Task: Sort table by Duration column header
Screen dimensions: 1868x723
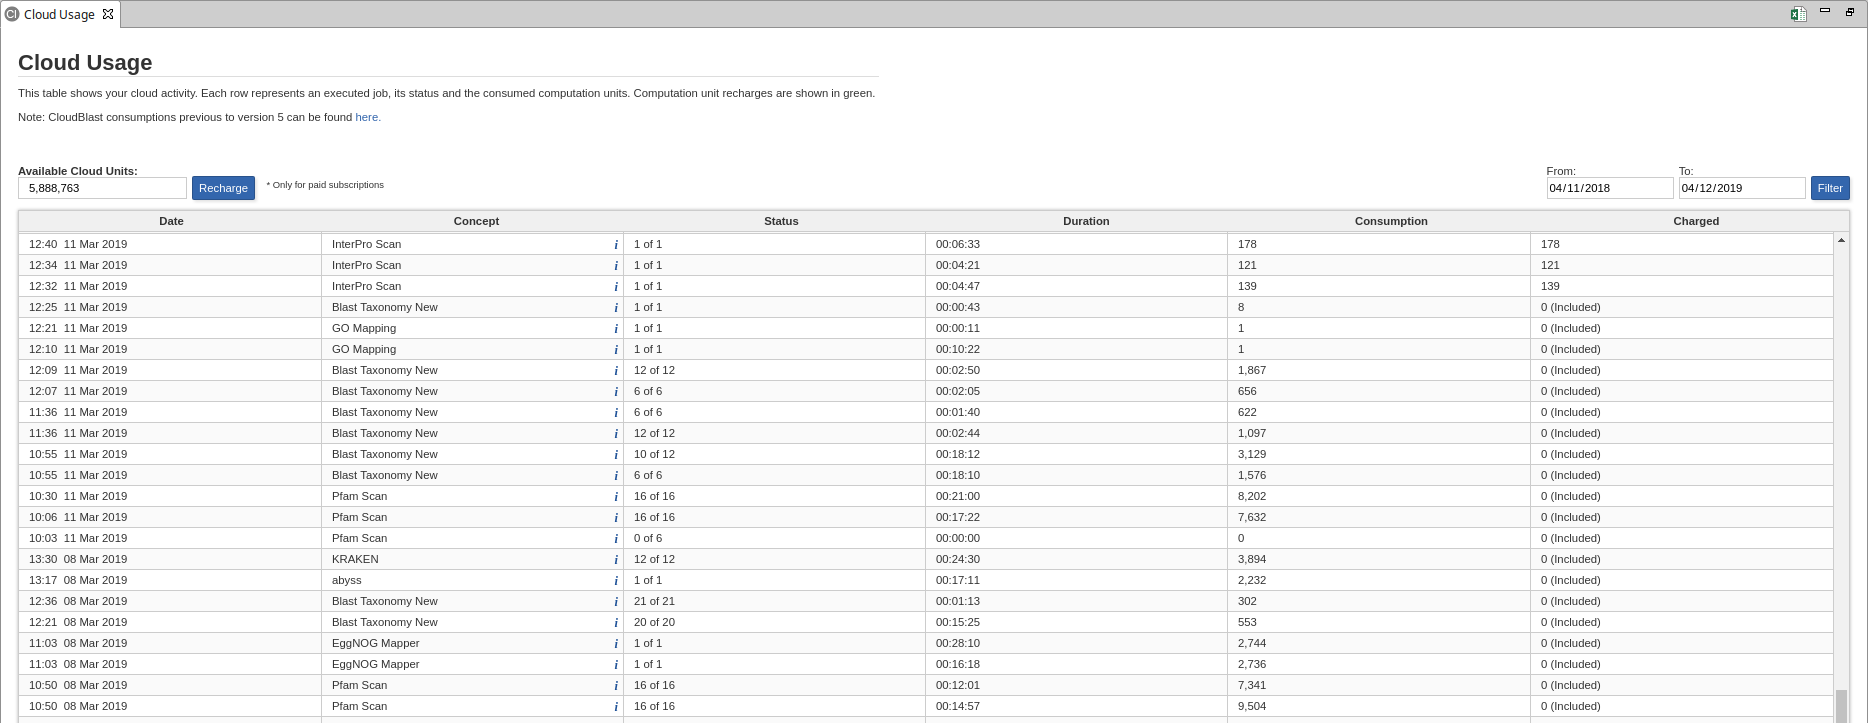Action: pyautogui.click(x=1085, y=221)
